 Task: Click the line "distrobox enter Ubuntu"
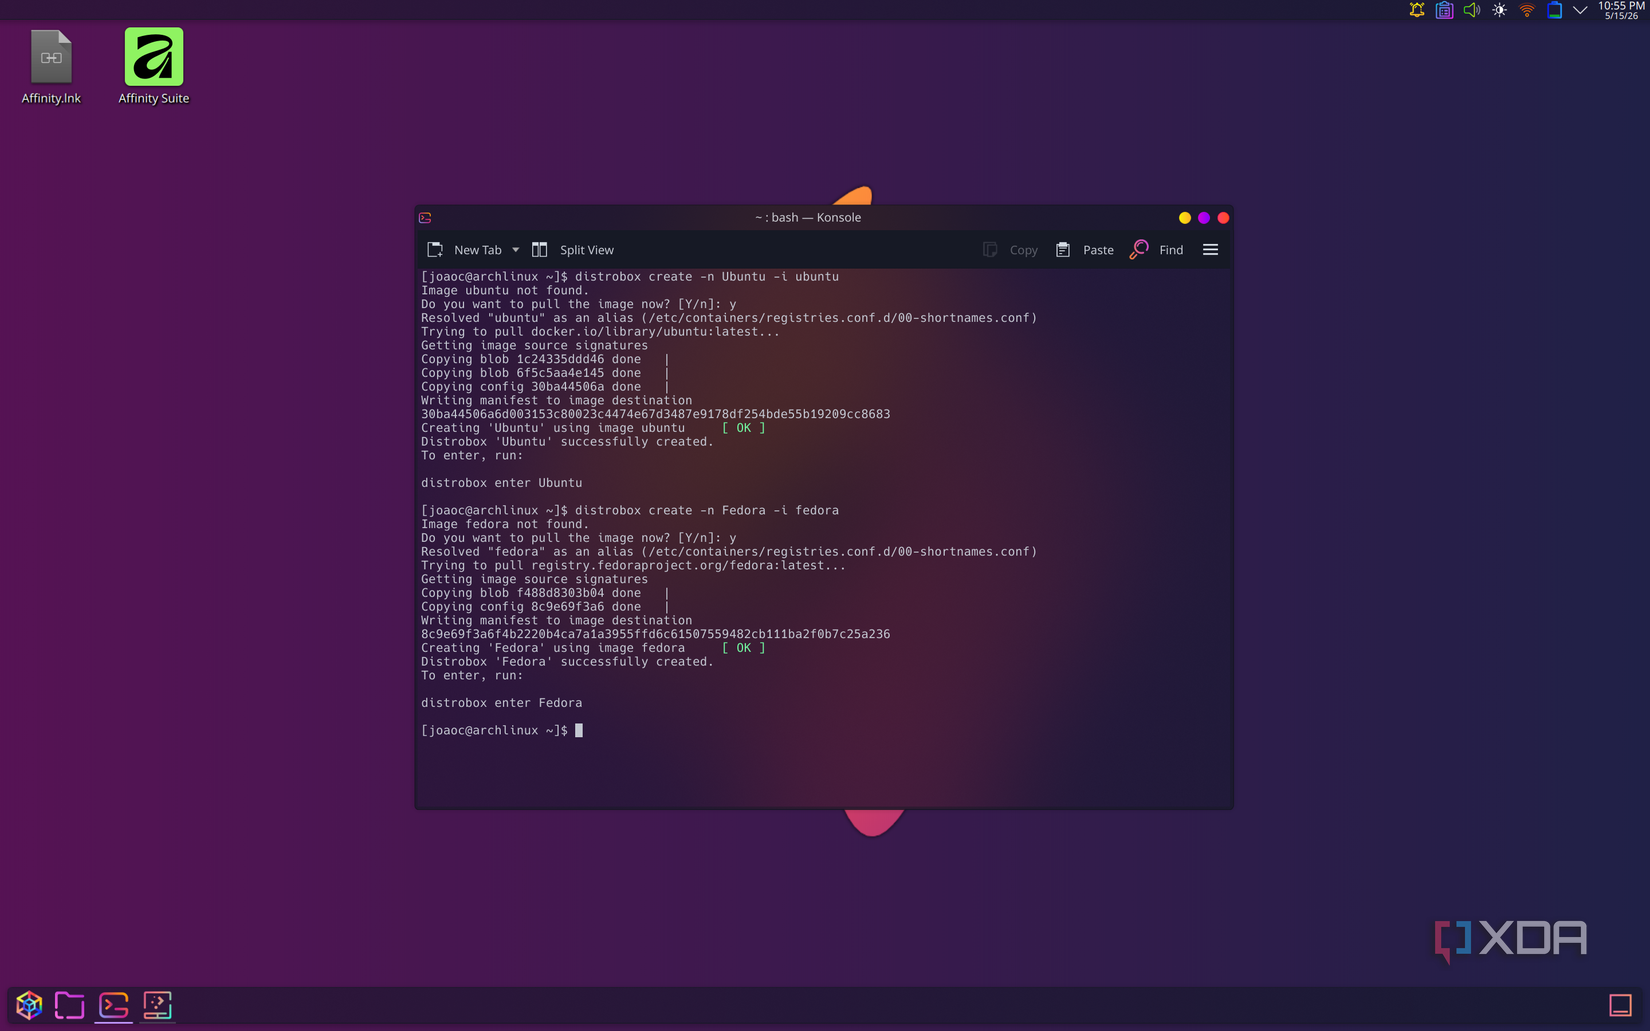501,483
